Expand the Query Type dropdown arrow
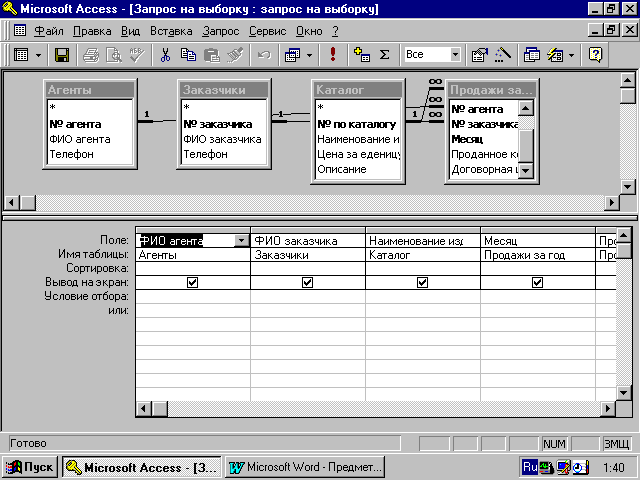Screen dimensions: 640x480 click(x=309, y=55)
